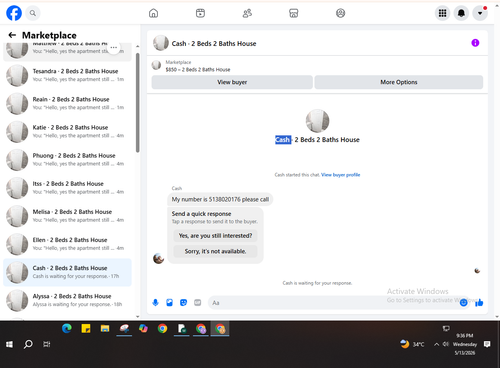500x368 pixels.
Task: Open File Explorer from taskbar
Action: point(105,329)
